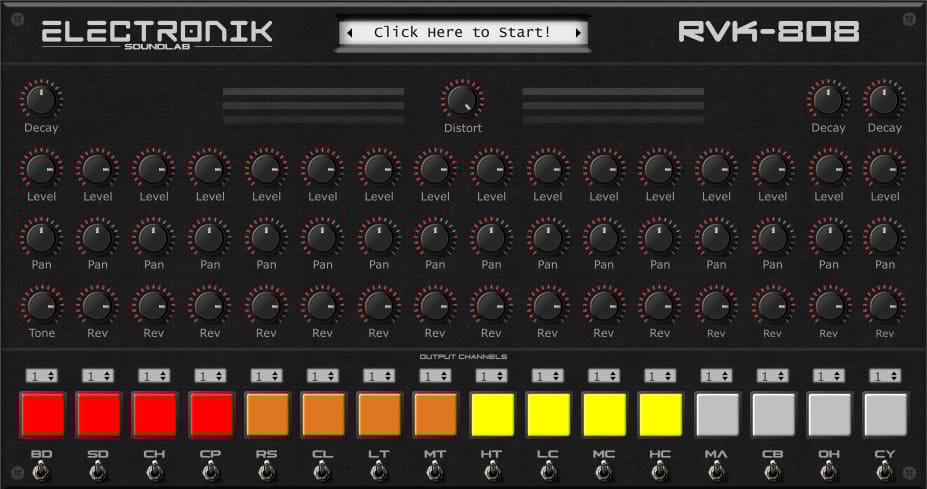Toggle the switch beneath the CL label
The height and width of the screenshot is (489, 927).
[x=323, y=471]
